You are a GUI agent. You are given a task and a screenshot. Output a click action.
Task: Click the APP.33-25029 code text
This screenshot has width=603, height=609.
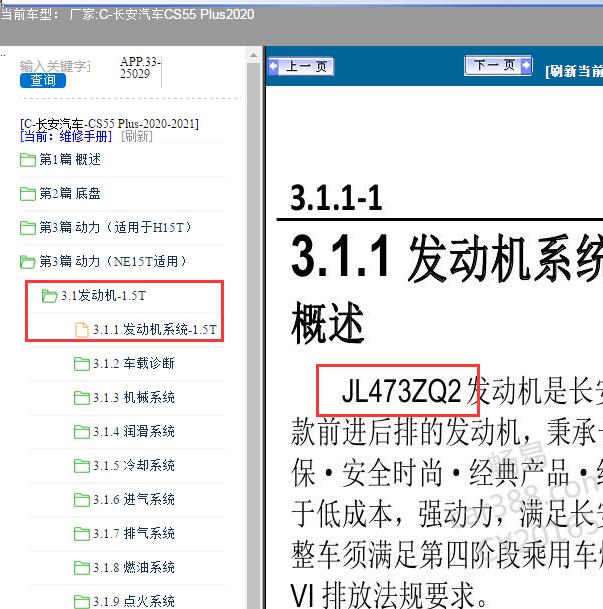[140, 68]
